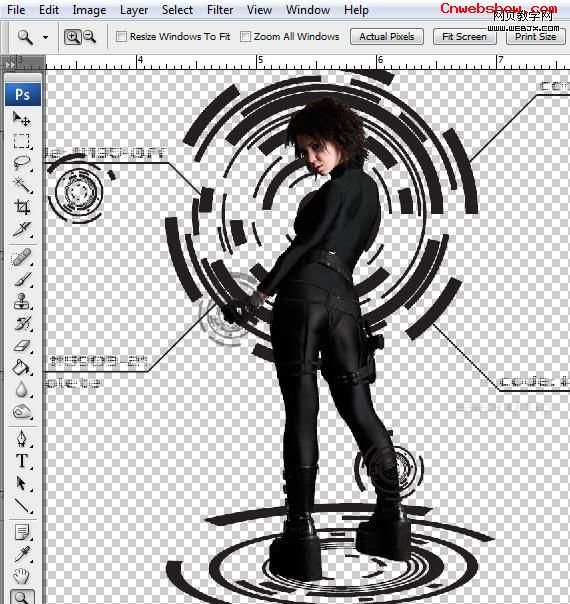This screenshot has height=604, width=570.
Task: Open the Zoom tool preset picker arrow
Action: (x=45, y=37)
